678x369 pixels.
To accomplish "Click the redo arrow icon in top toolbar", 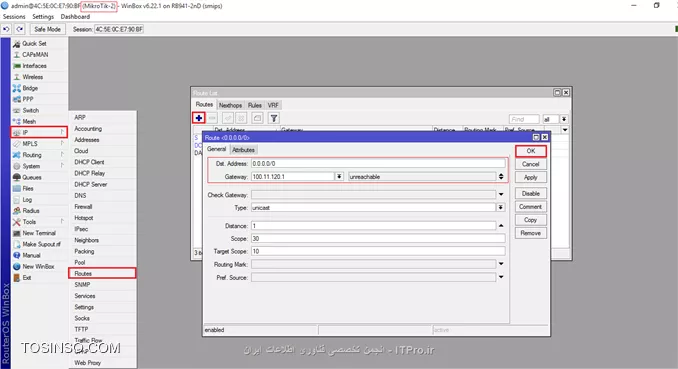I will point(19,29).
